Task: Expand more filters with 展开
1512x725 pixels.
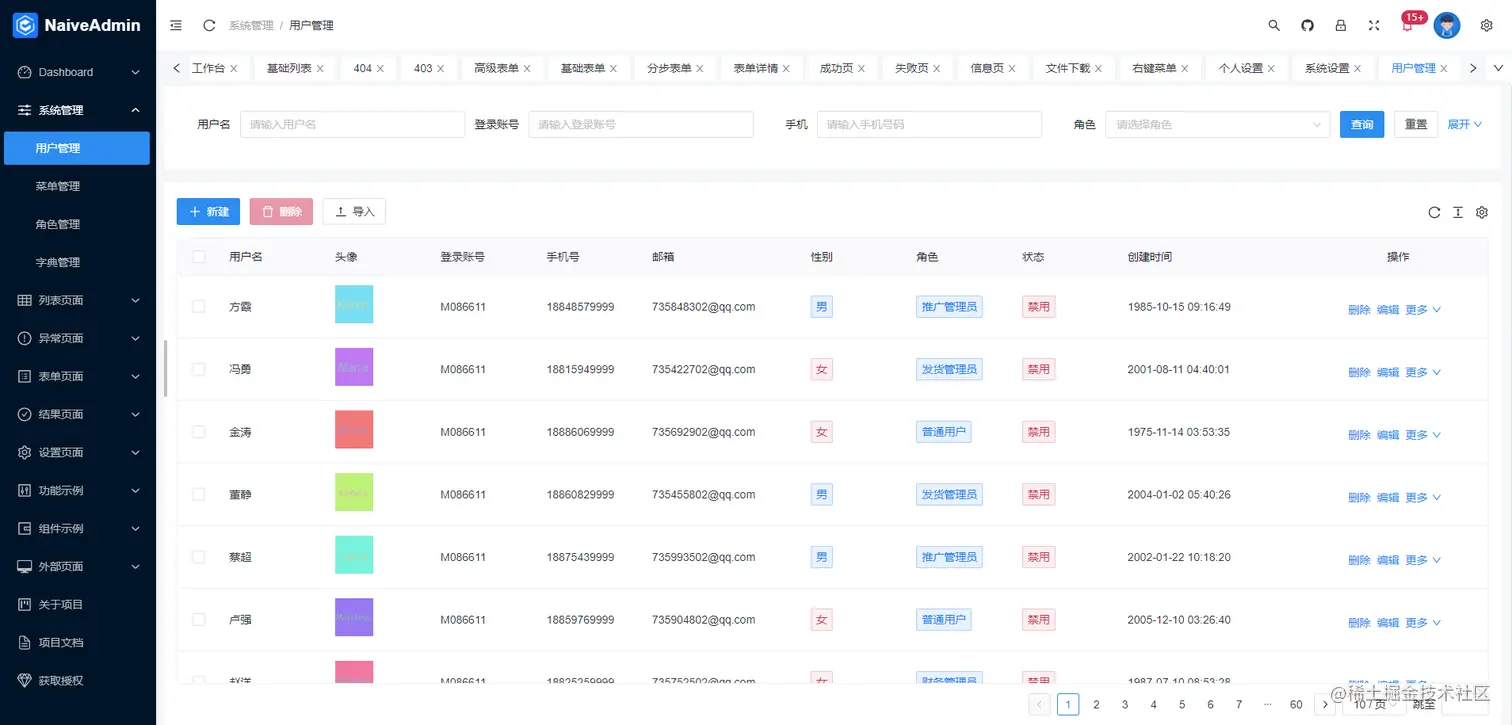Action: 1464,124
